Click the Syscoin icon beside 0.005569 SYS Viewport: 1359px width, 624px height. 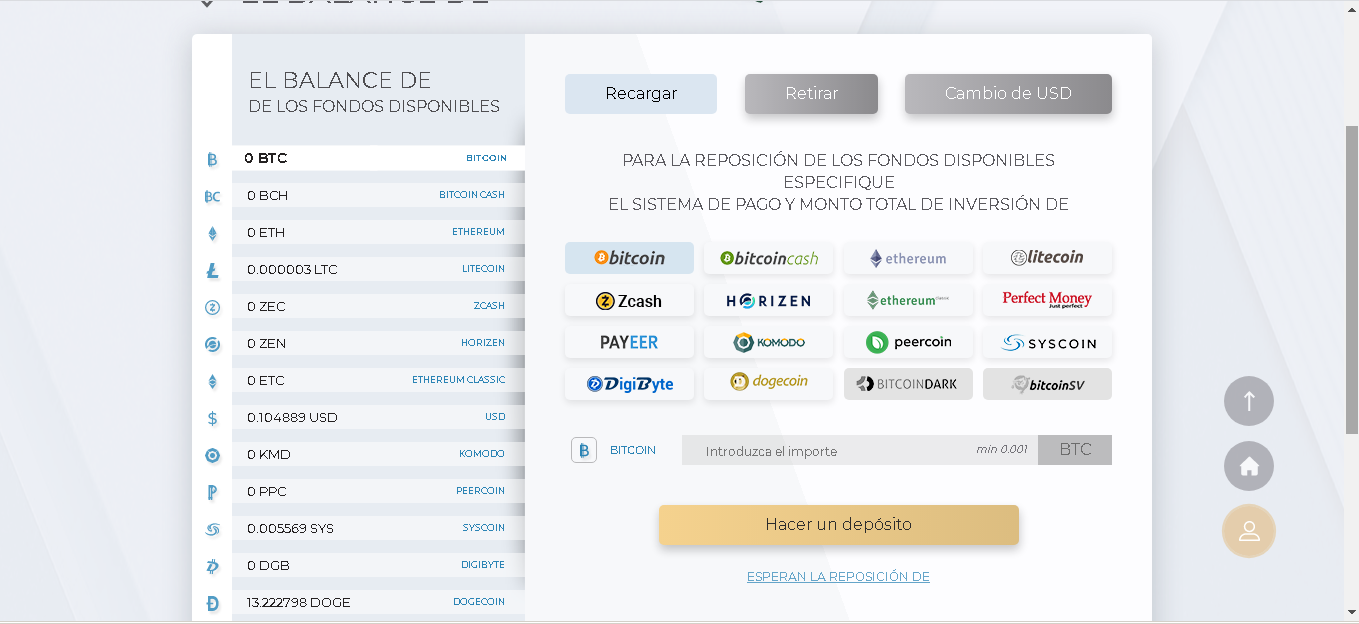[212, 529]
